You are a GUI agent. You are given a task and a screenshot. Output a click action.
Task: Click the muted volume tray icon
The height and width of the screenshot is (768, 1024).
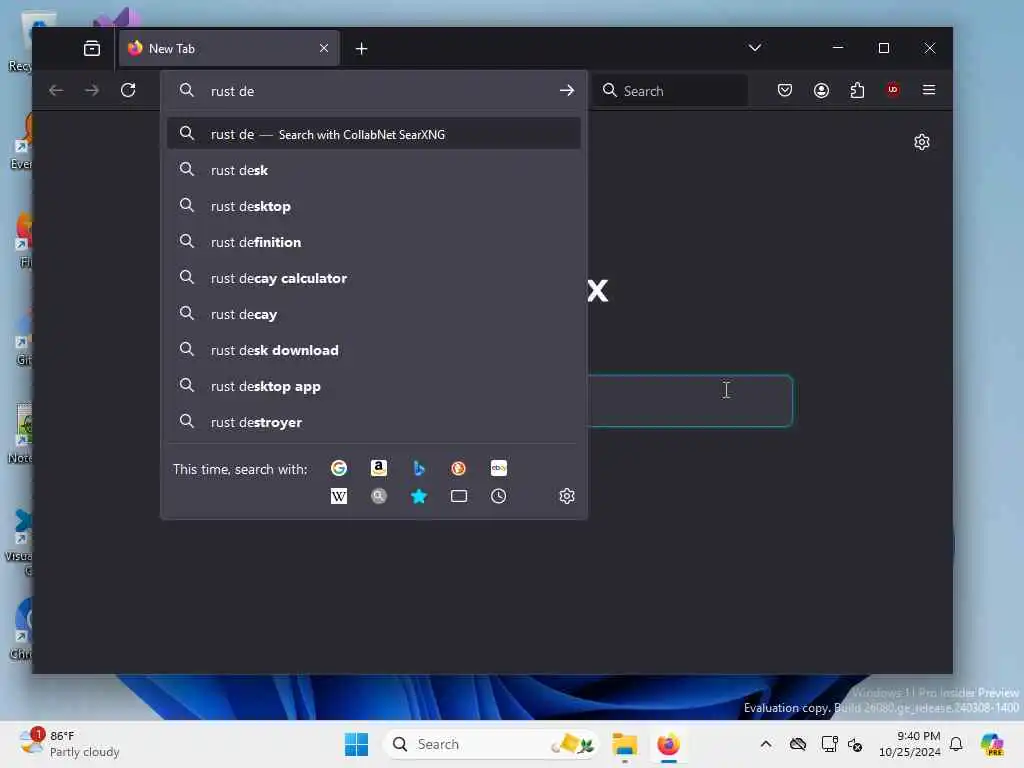(x=855, y=744)
